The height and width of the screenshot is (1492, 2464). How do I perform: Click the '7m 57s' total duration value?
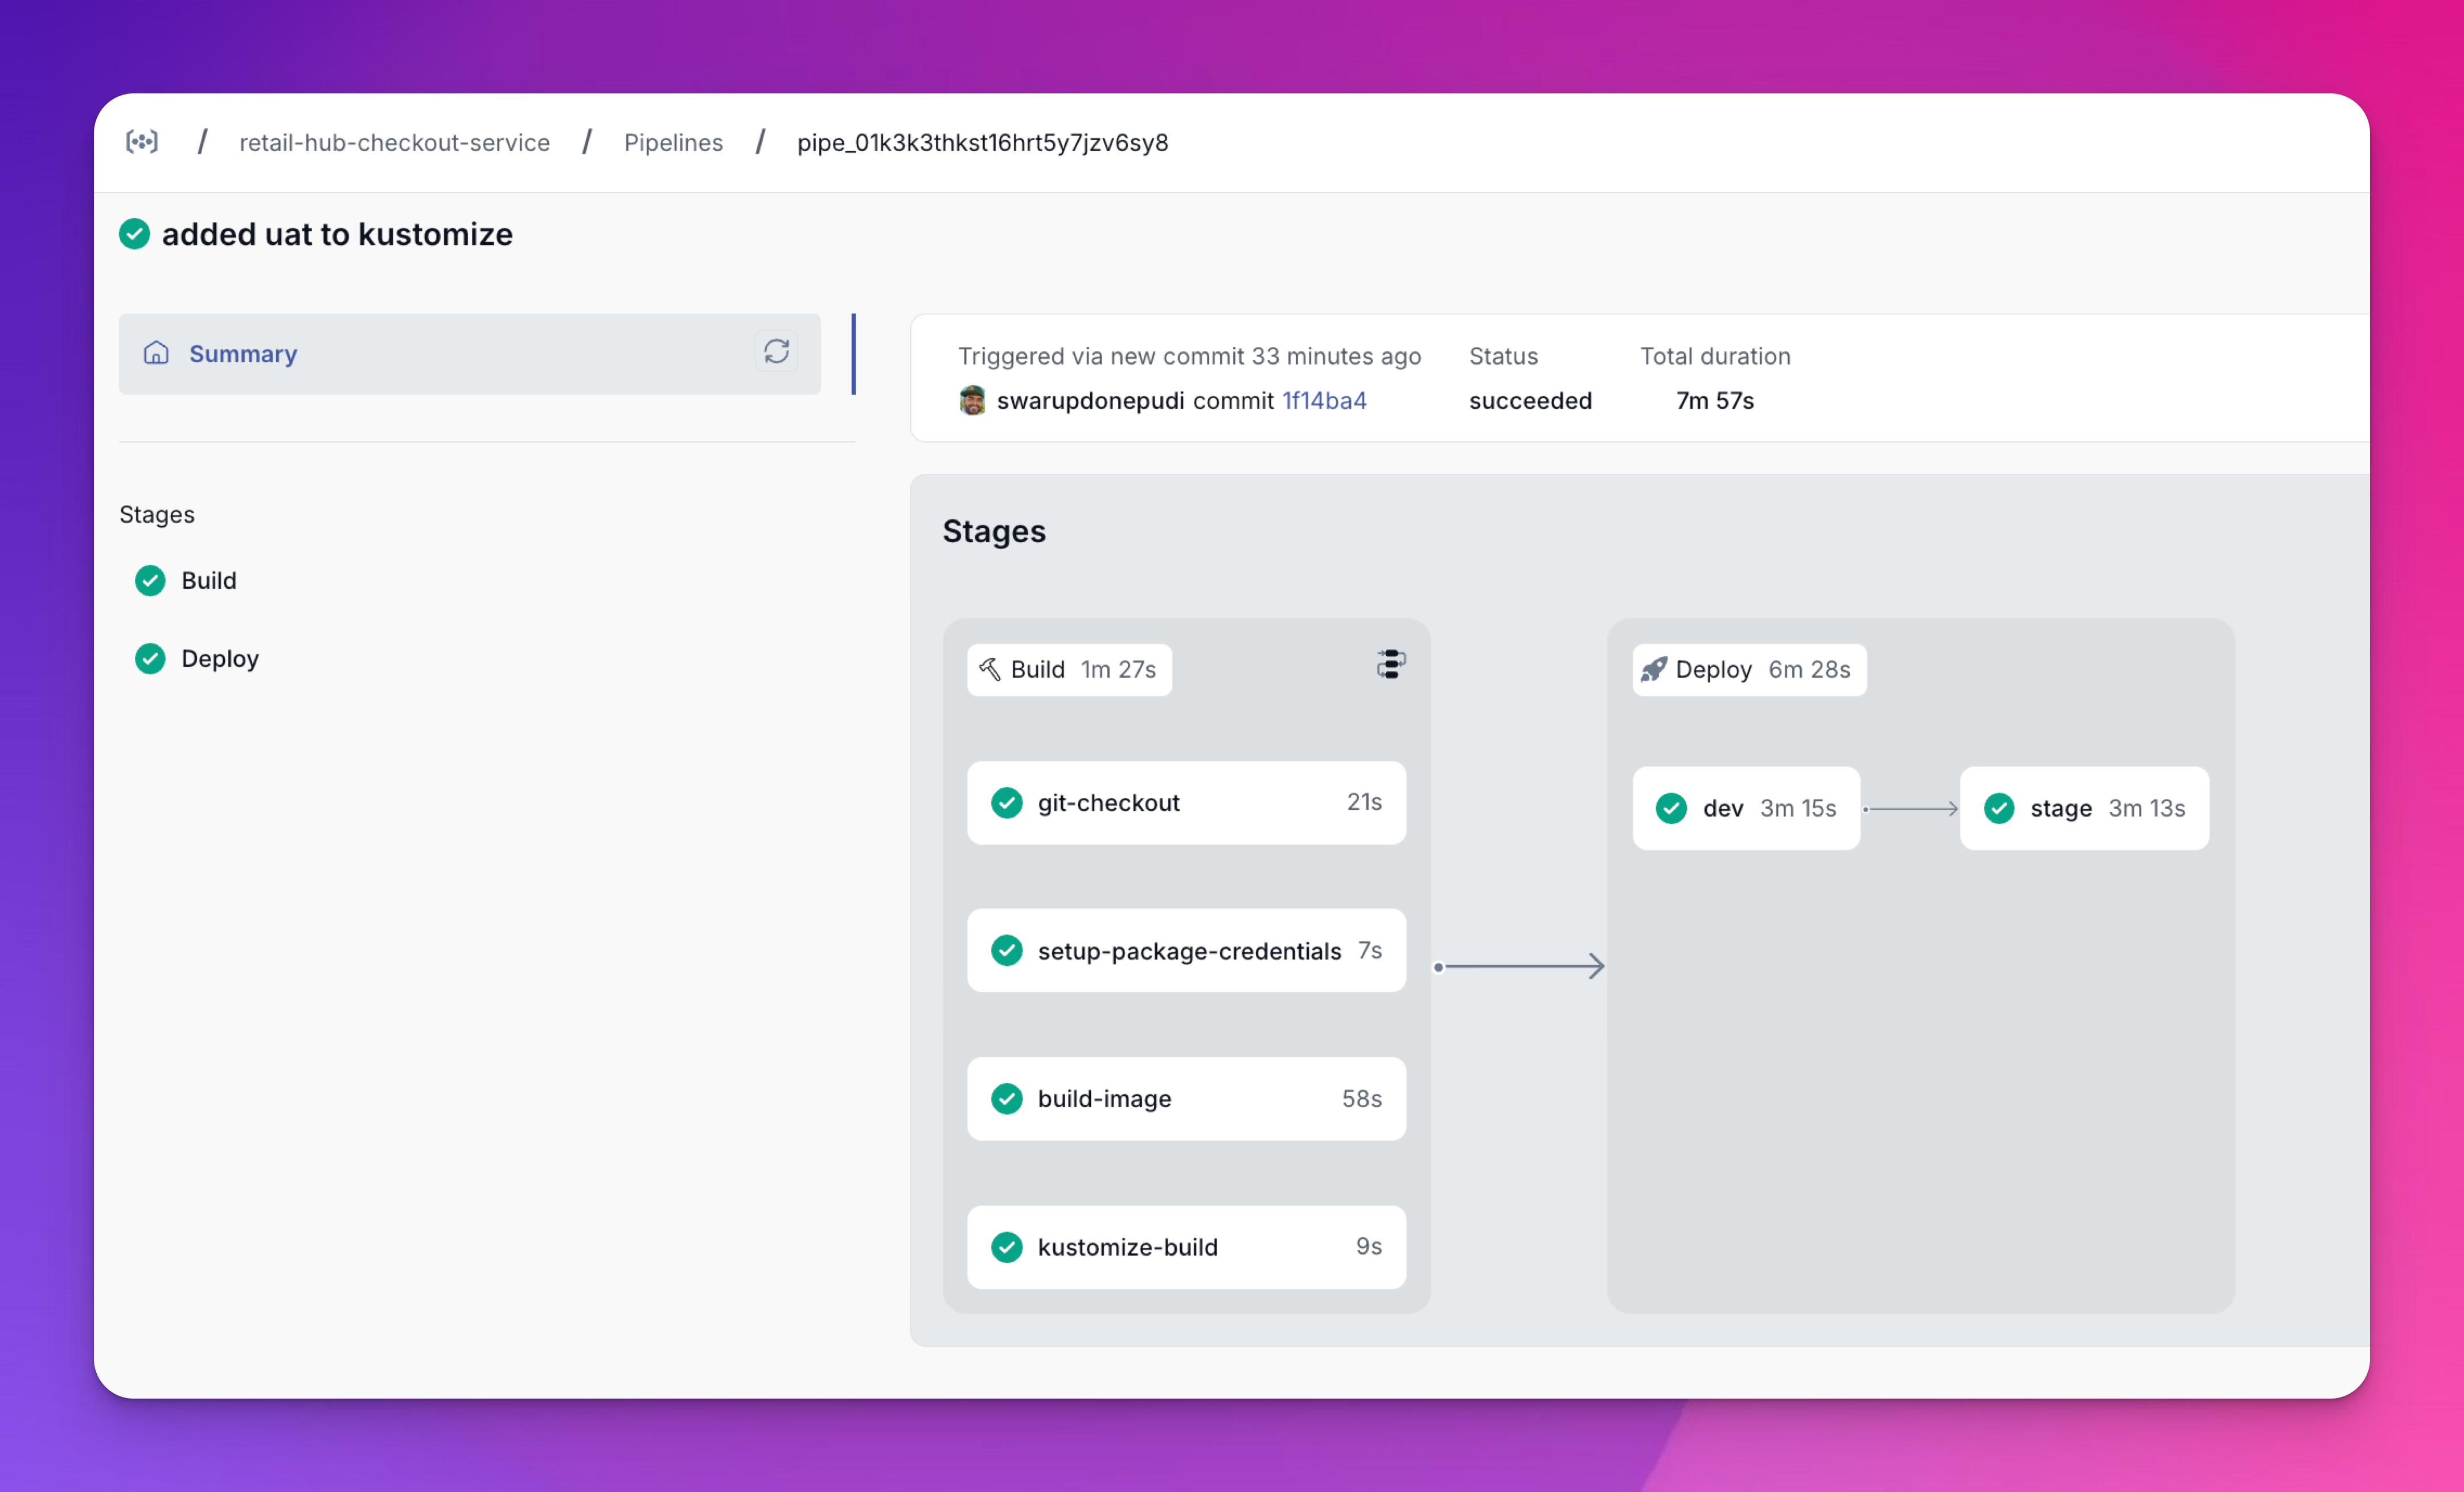1715,400
